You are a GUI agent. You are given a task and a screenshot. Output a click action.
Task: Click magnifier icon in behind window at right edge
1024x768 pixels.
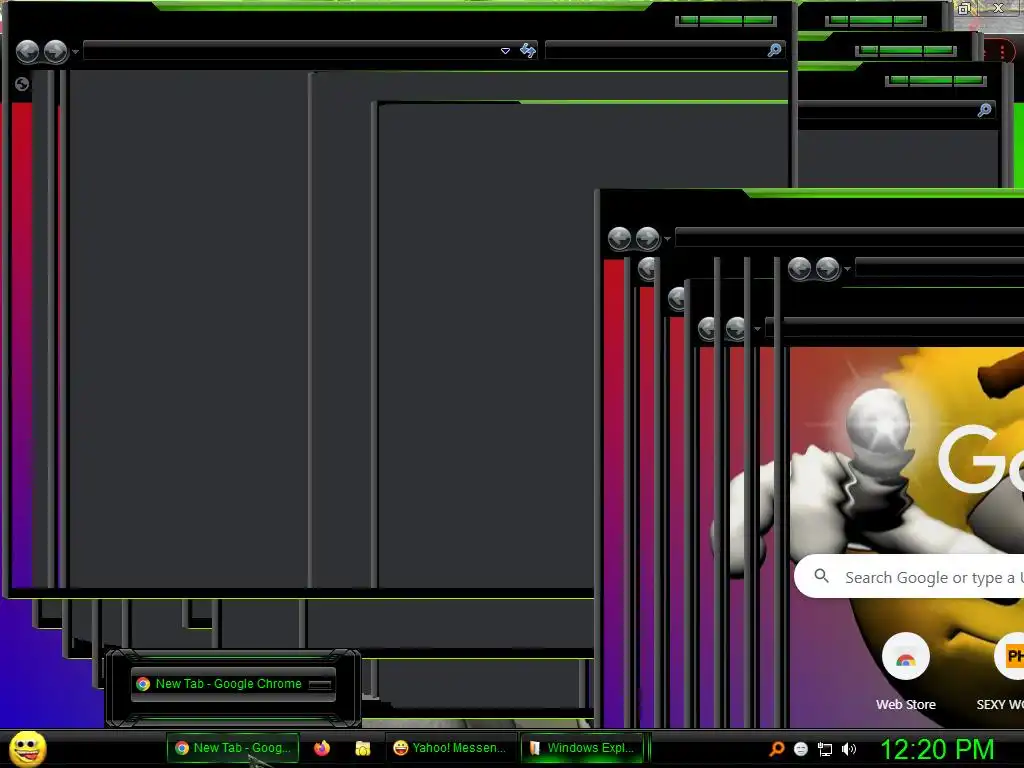click(985, 110)
